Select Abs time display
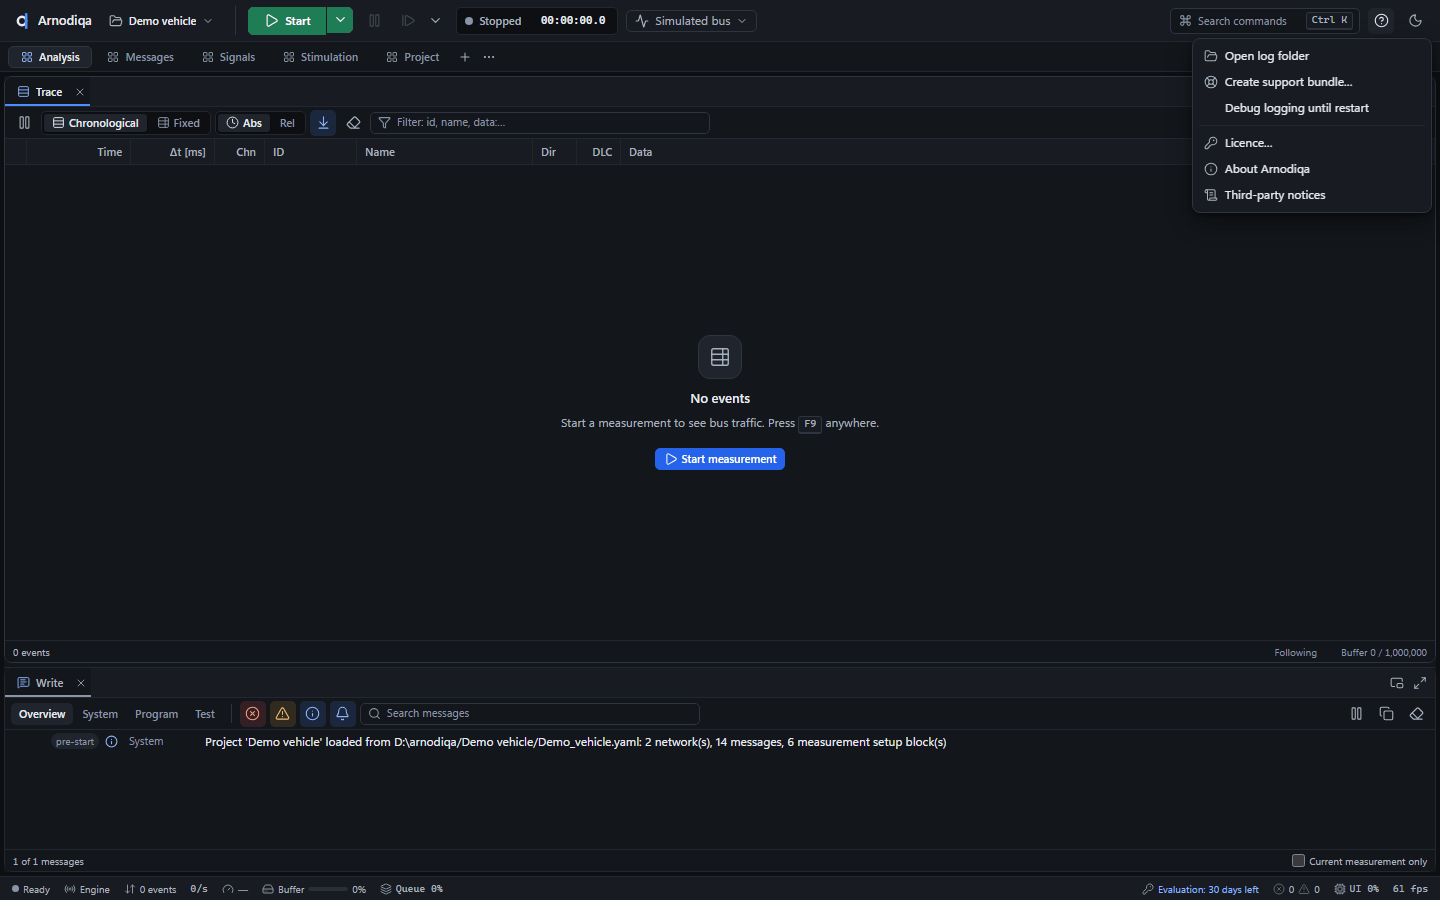Screen dimensions: 1440x900 coord(244,123)
